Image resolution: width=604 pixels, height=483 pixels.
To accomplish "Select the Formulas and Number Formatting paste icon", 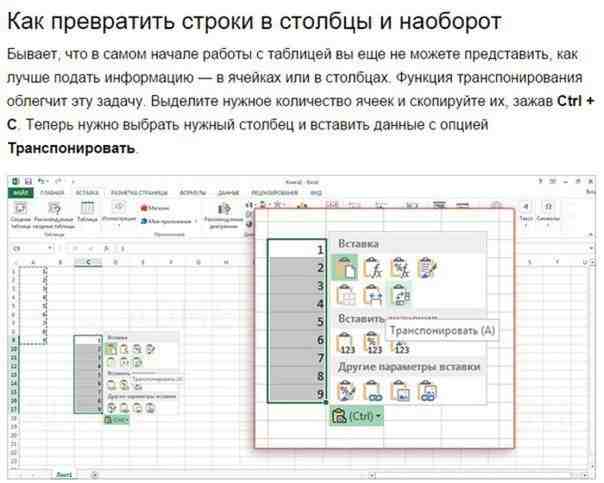I will point(400,267).
